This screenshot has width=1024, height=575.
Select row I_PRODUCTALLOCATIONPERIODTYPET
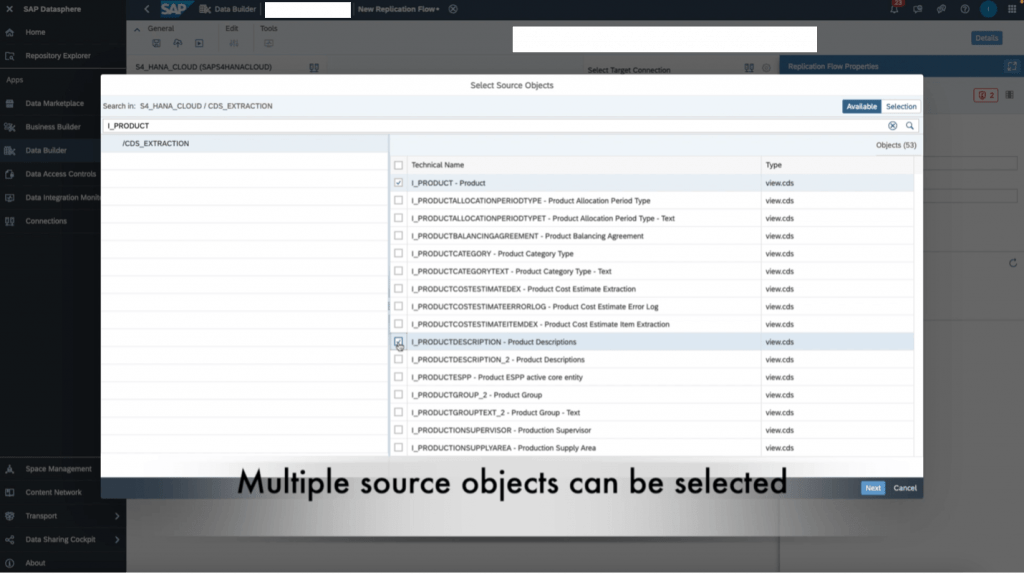[652, 218]
